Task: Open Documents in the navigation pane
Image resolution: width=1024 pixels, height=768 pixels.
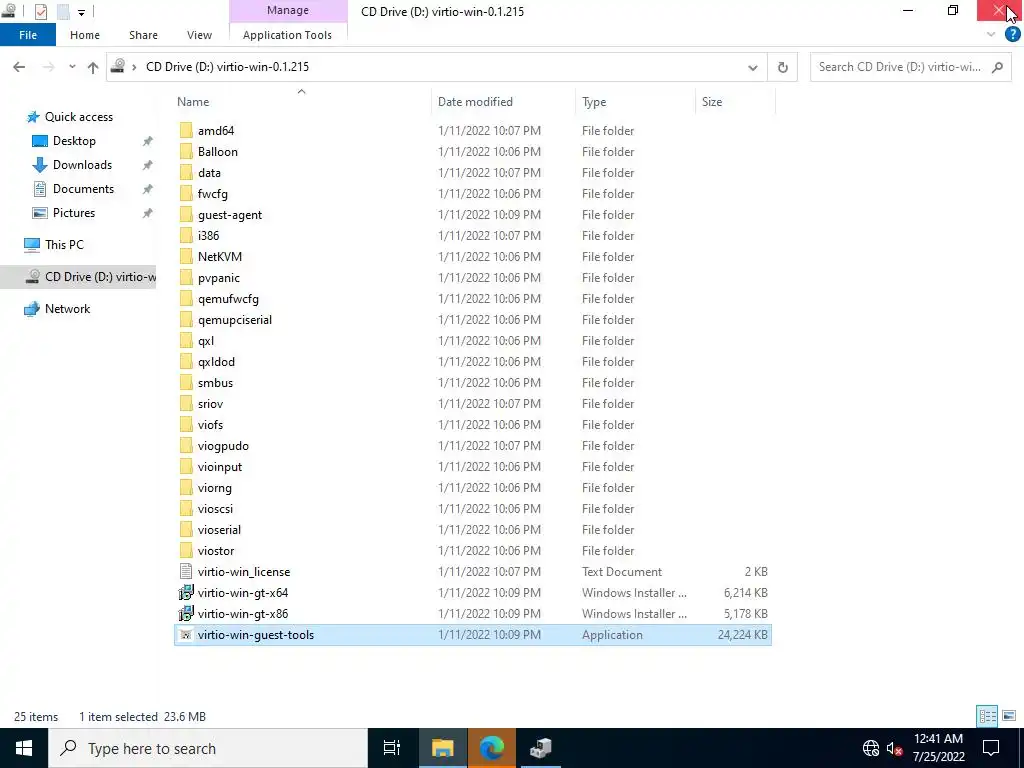Action: point(83,189)
